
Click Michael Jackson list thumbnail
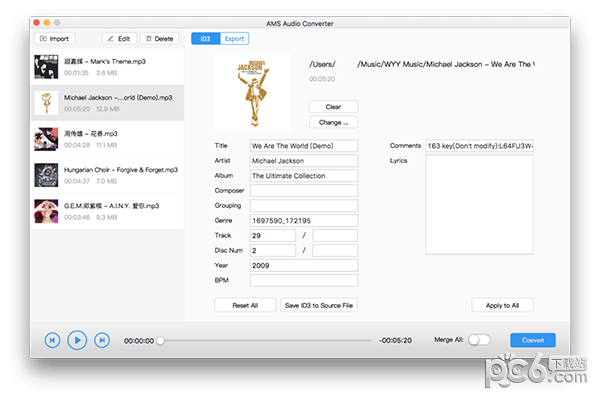pyautogui.click(x=46, y=103)
